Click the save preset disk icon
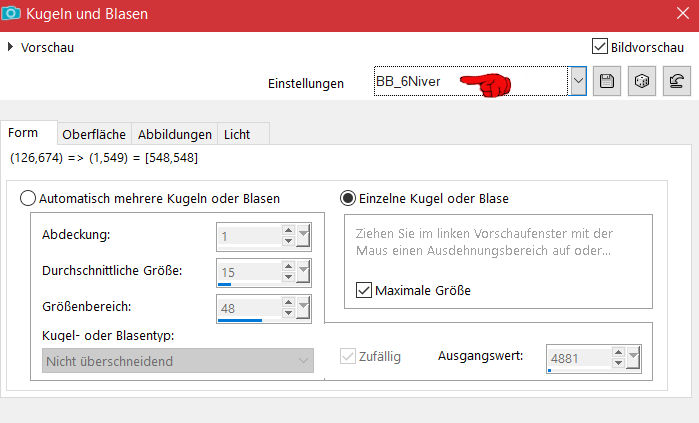This screenshot has width=699, height=423. point(605,82)
